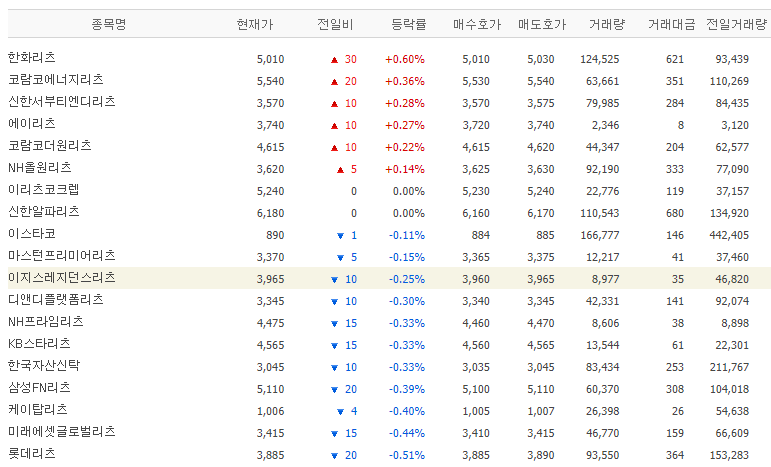Select NH프라임리츠 stock name
This screenshot has height=467, width=771.
(x=46, y=321)
